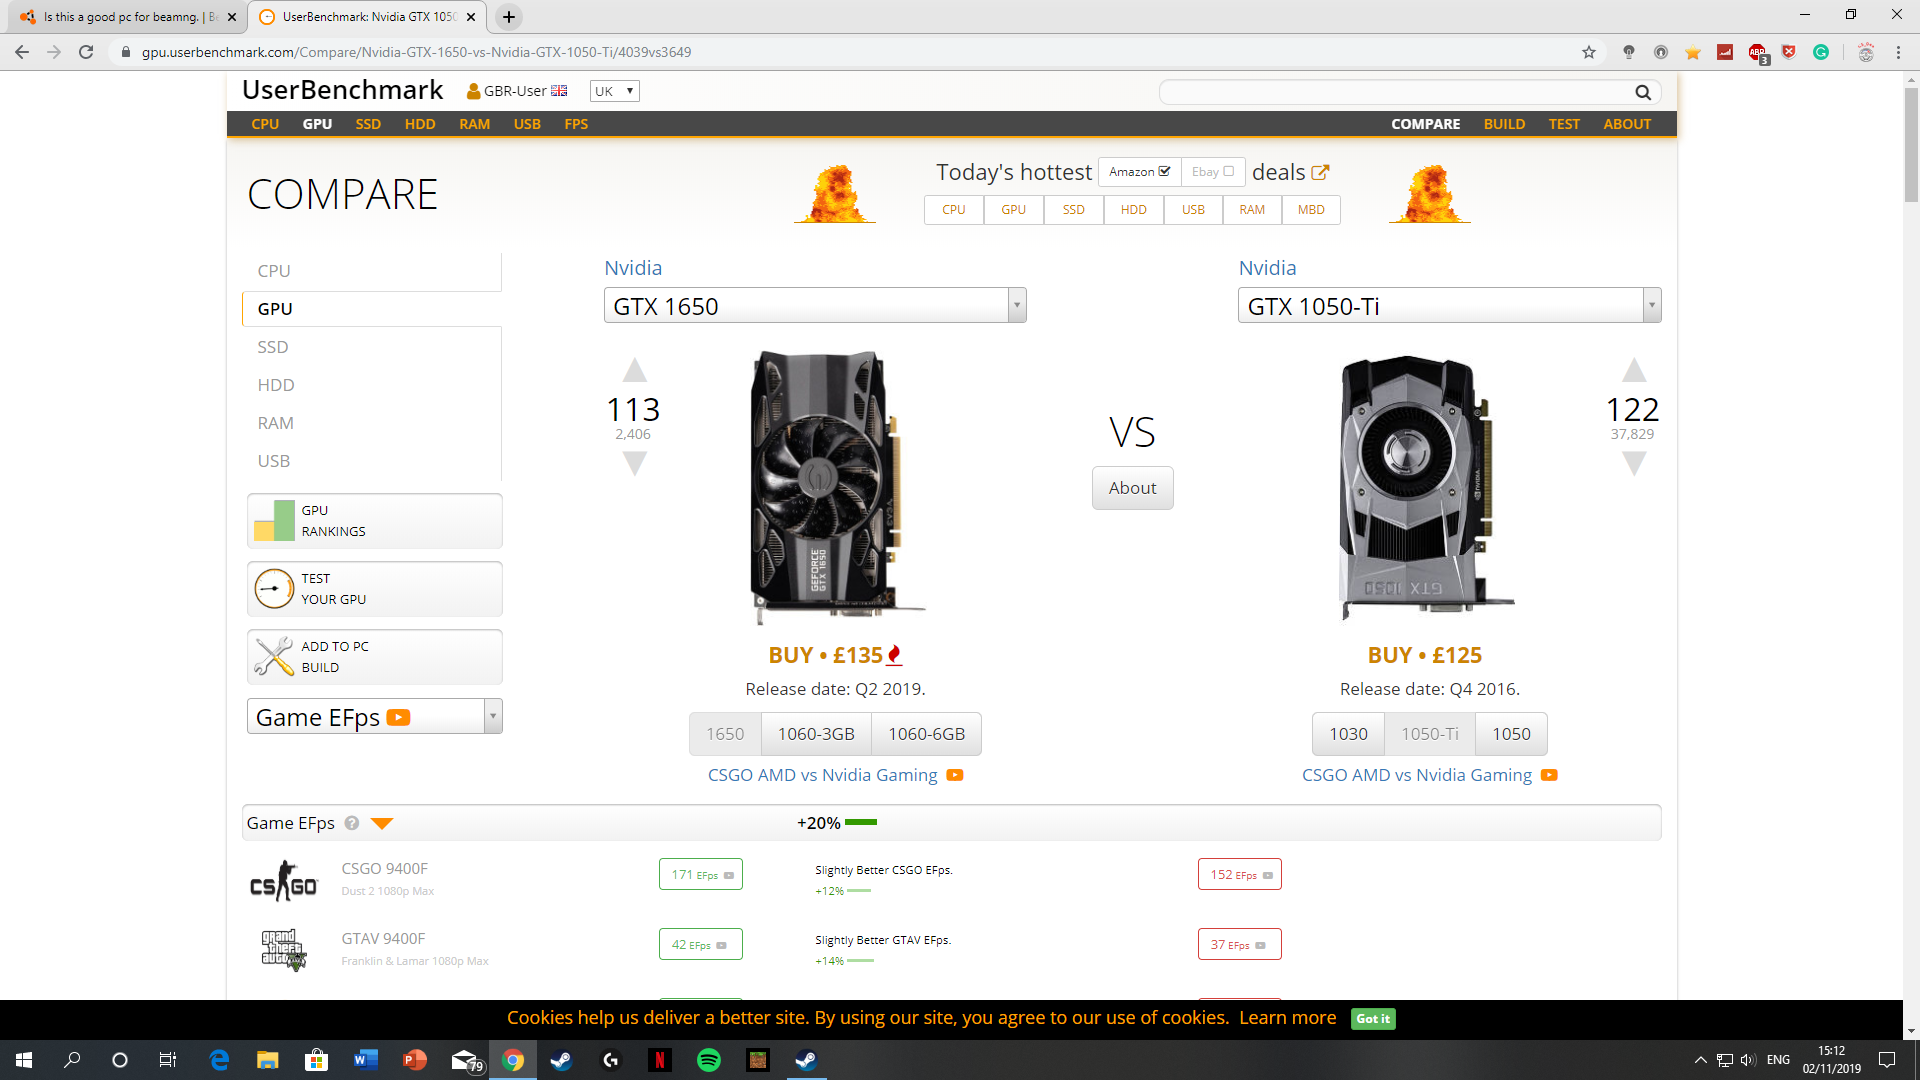Open Spotify from the taskbar
Screen dimensions: 1920x1080
pyautogui.click(x=708, y=1060)
